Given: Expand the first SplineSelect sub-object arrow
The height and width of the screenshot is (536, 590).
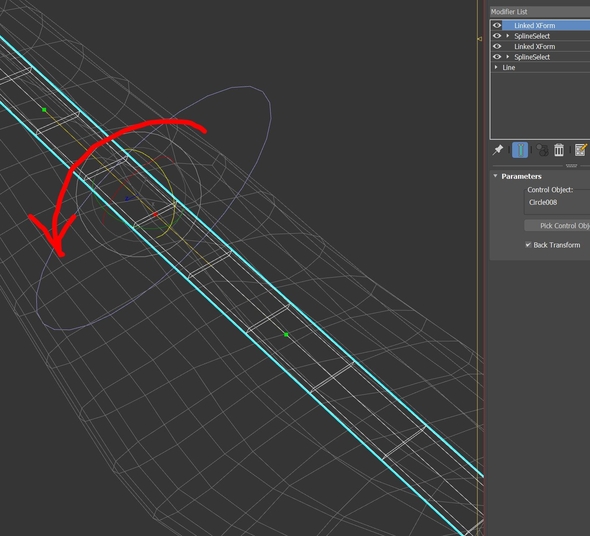Looking at the screenshot, I should tap(508, 36).
